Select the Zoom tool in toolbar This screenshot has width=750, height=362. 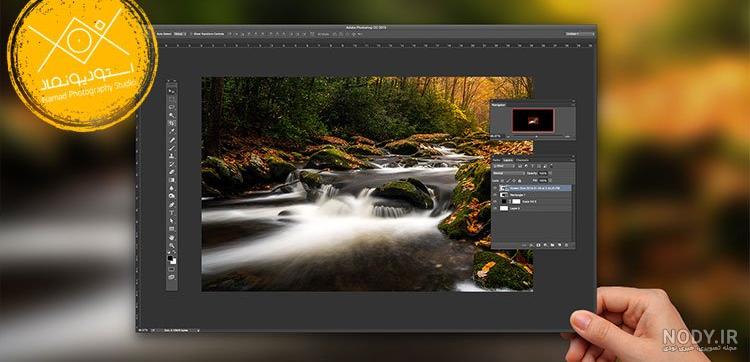coord(172,246)
